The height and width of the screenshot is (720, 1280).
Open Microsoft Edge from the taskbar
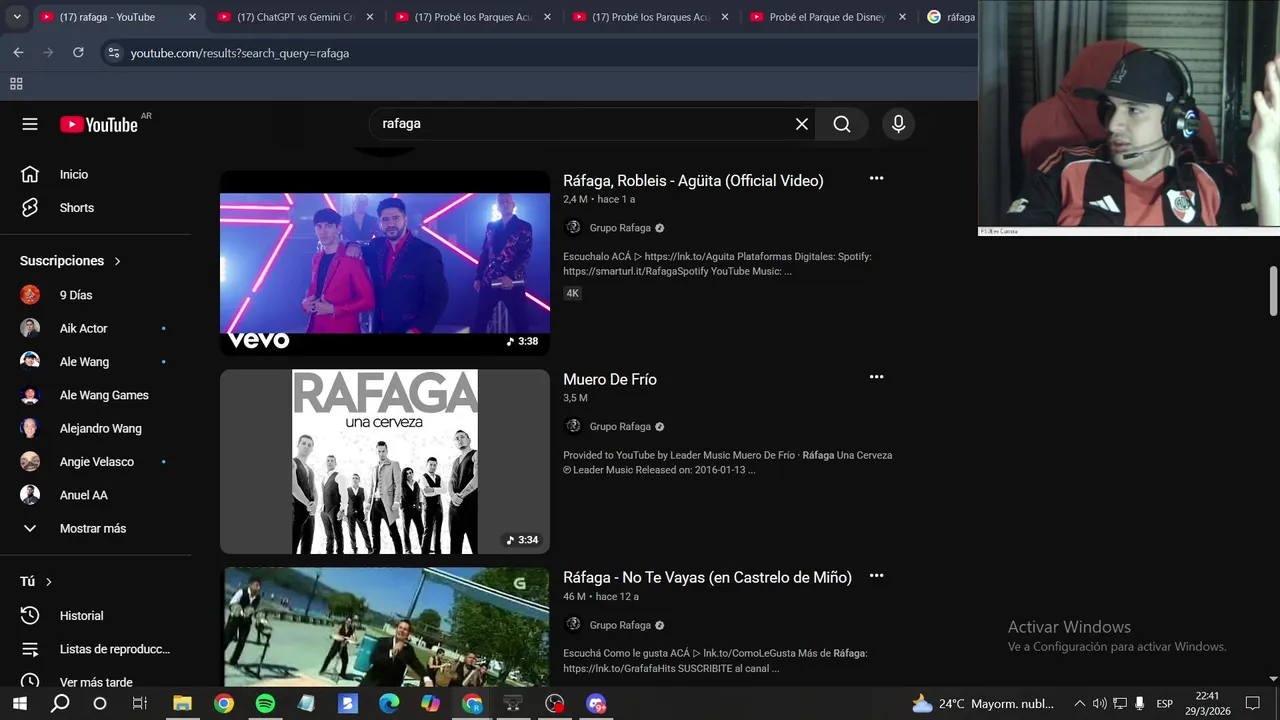pos(389,704)
